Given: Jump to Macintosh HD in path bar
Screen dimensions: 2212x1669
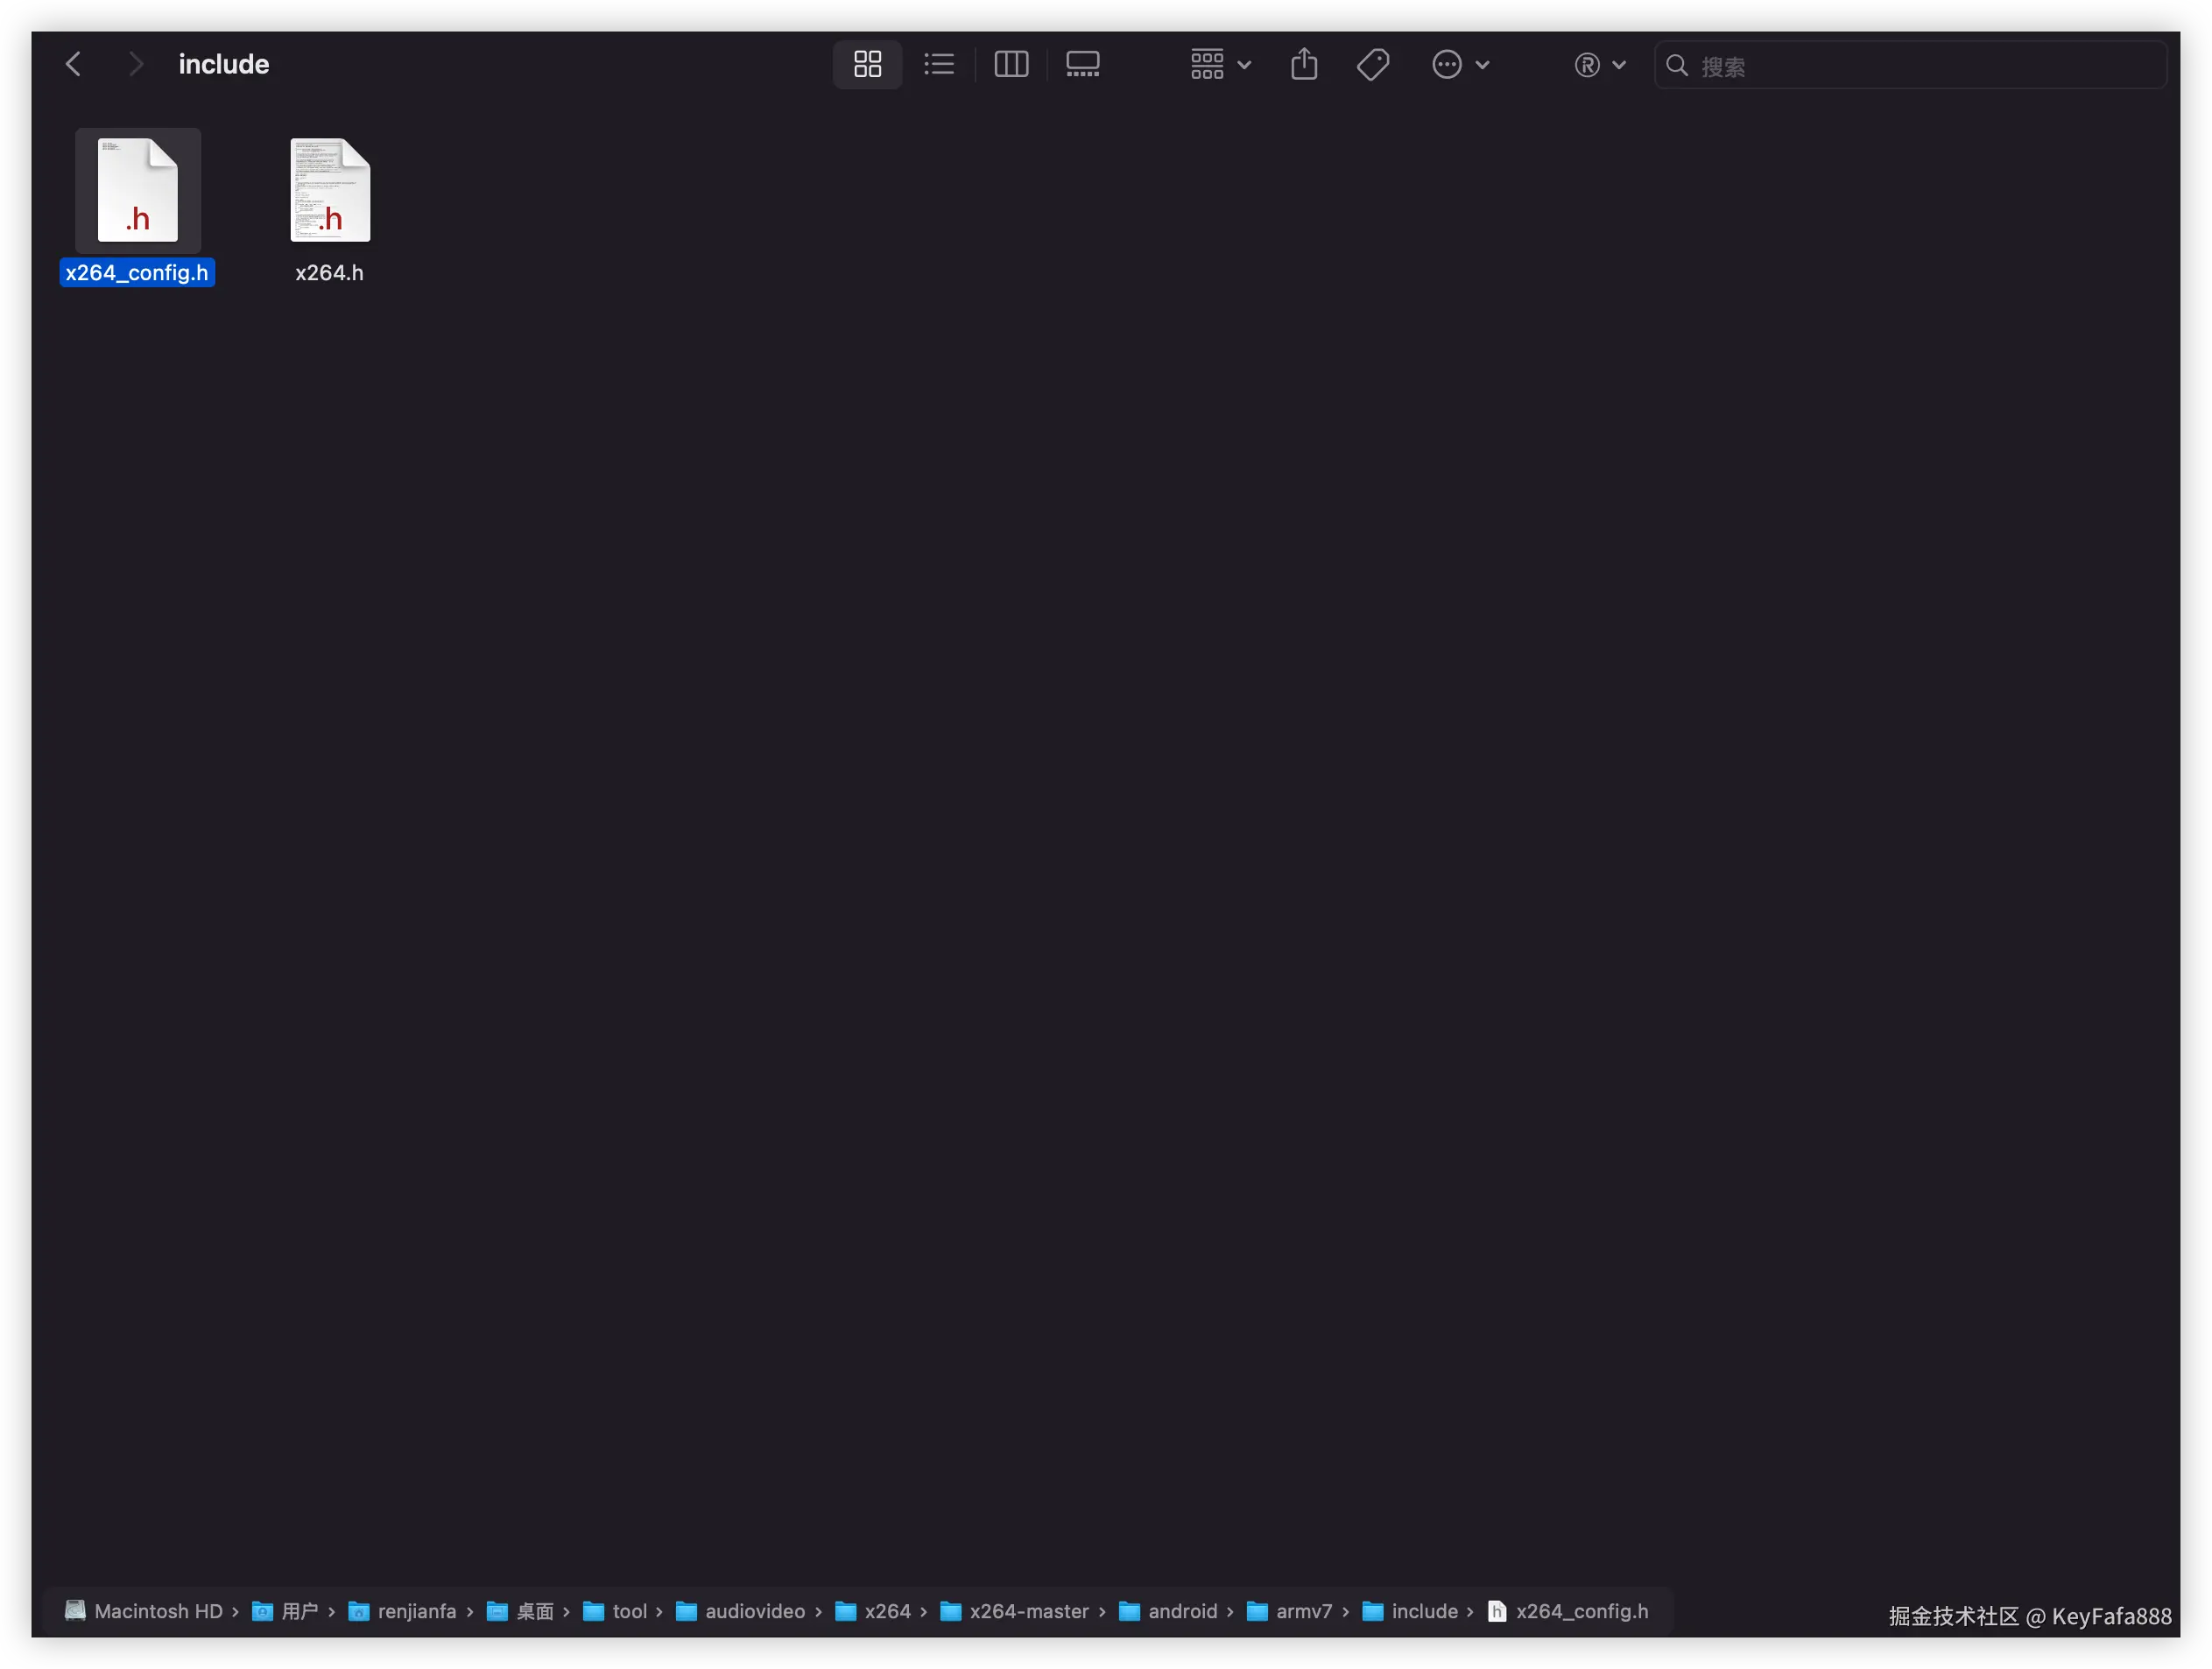Looking at the screenshot, I should (157, 1611).
